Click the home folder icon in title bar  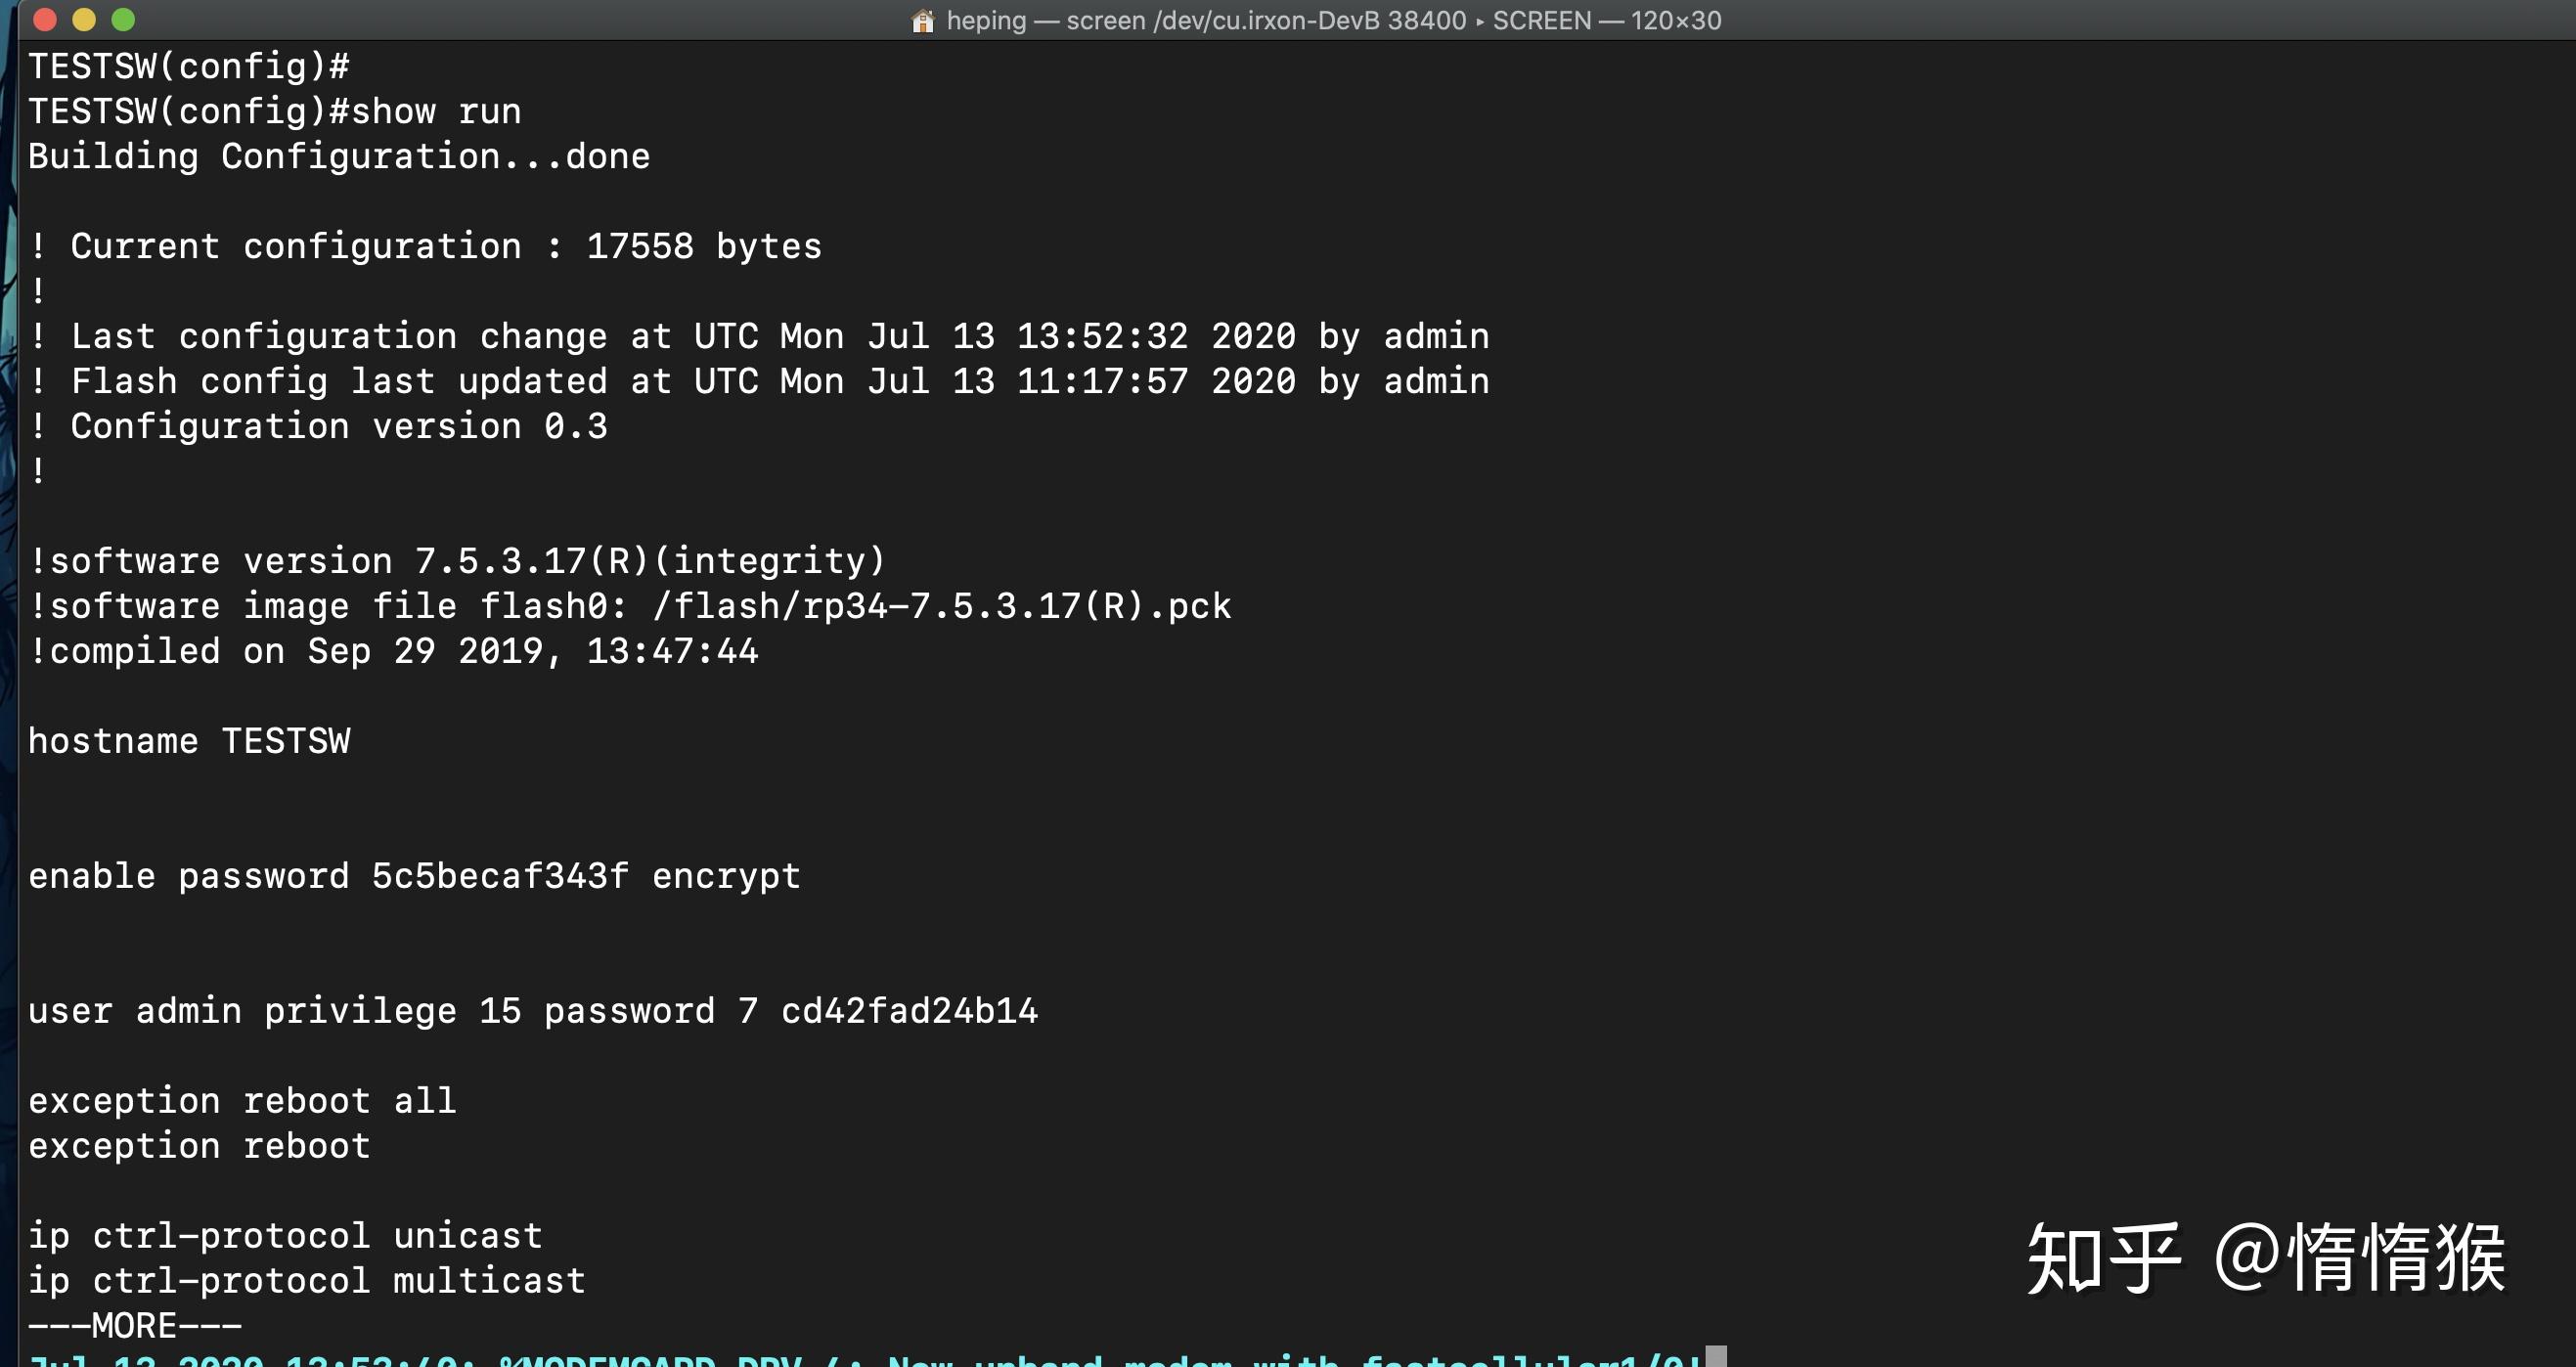point(922,20)
